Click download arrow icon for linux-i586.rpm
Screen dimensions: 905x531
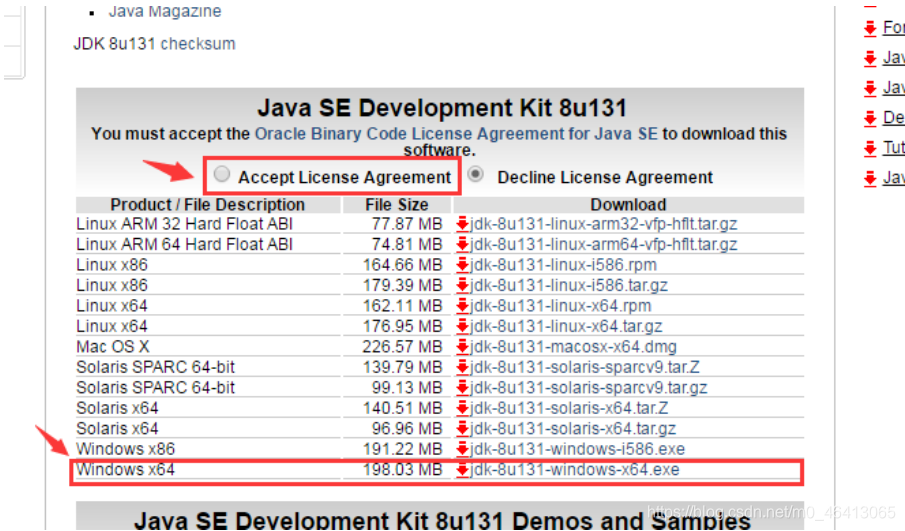pyautogui.click(x=462, y=265)
